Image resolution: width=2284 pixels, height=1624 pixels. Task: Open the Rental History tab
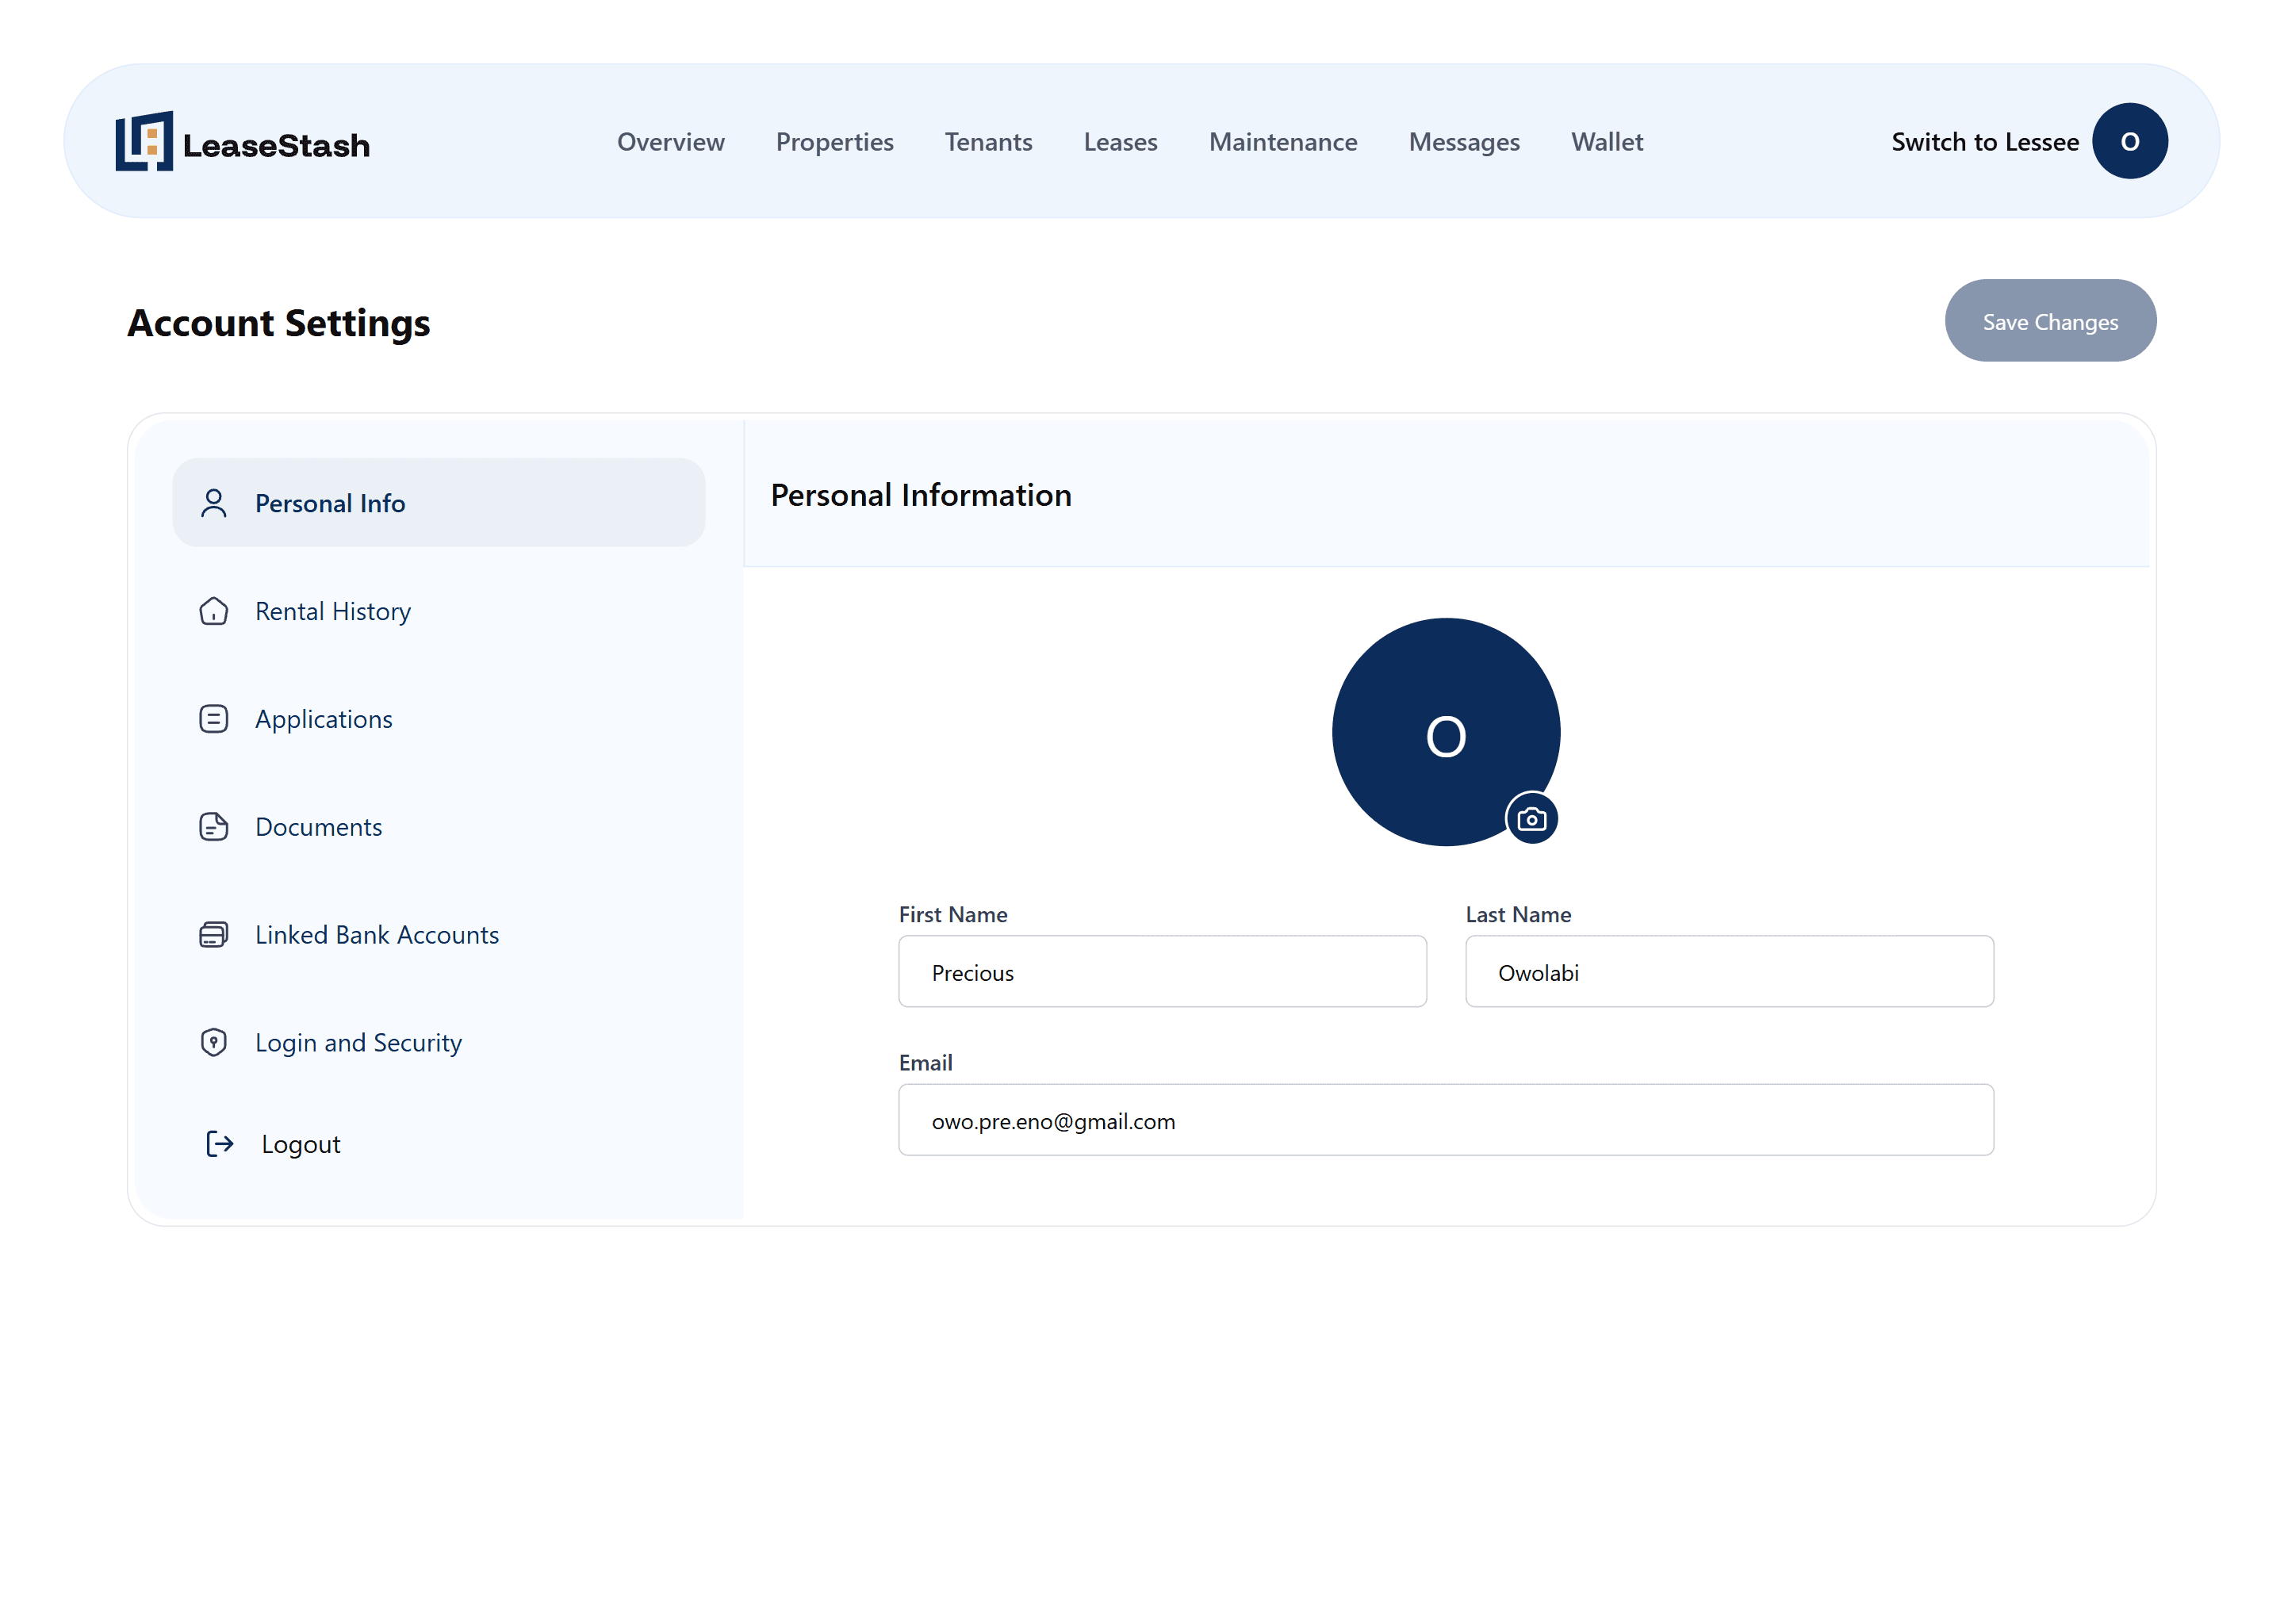point(438,611)
